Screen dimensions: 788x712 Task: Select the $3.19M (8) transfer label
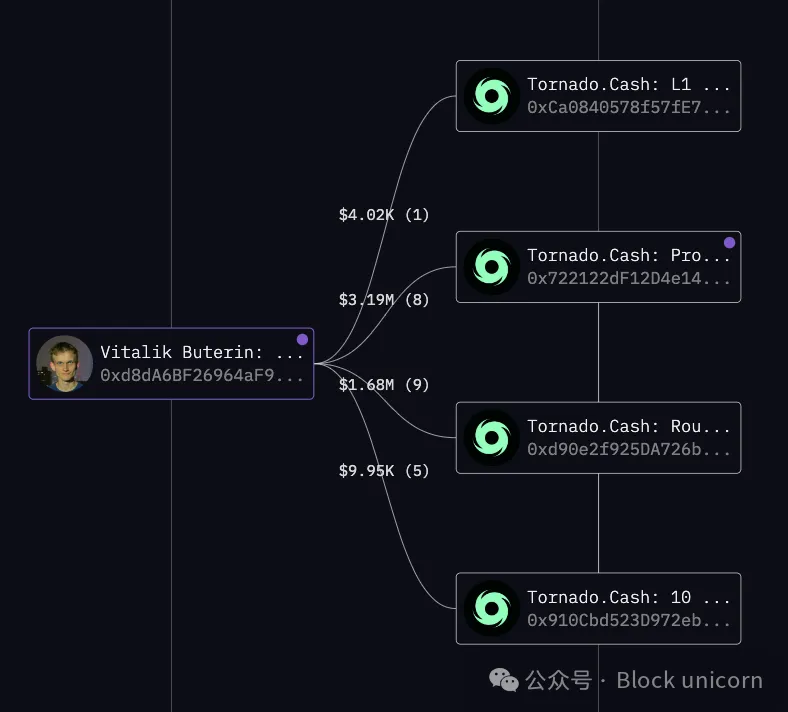click(384, 300)
